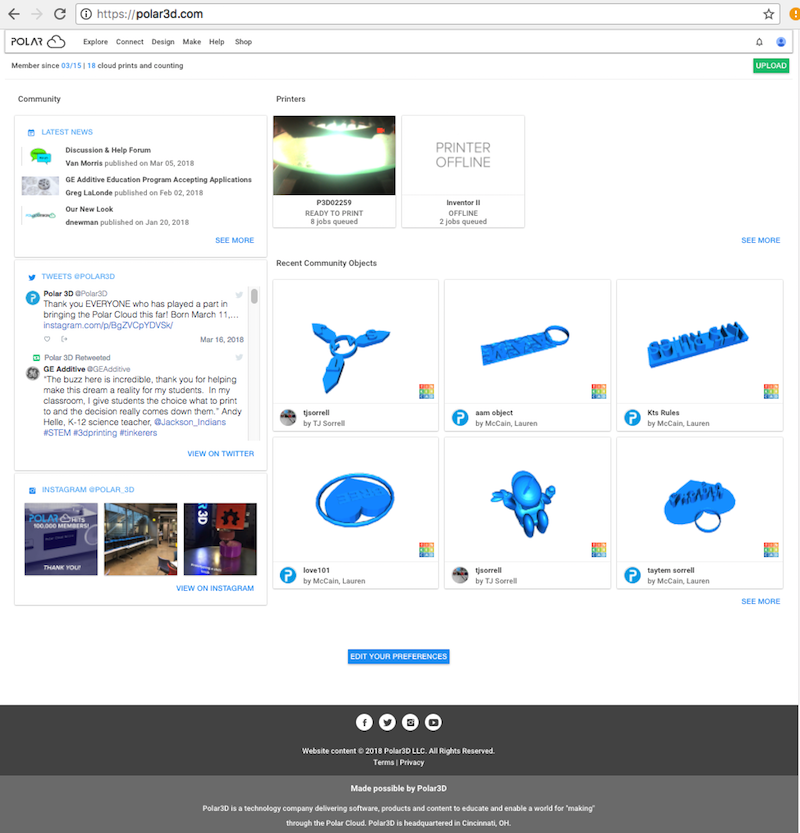Click the Privacy link in footer
Screen dimensions: 800x833
tap(412, 762)
